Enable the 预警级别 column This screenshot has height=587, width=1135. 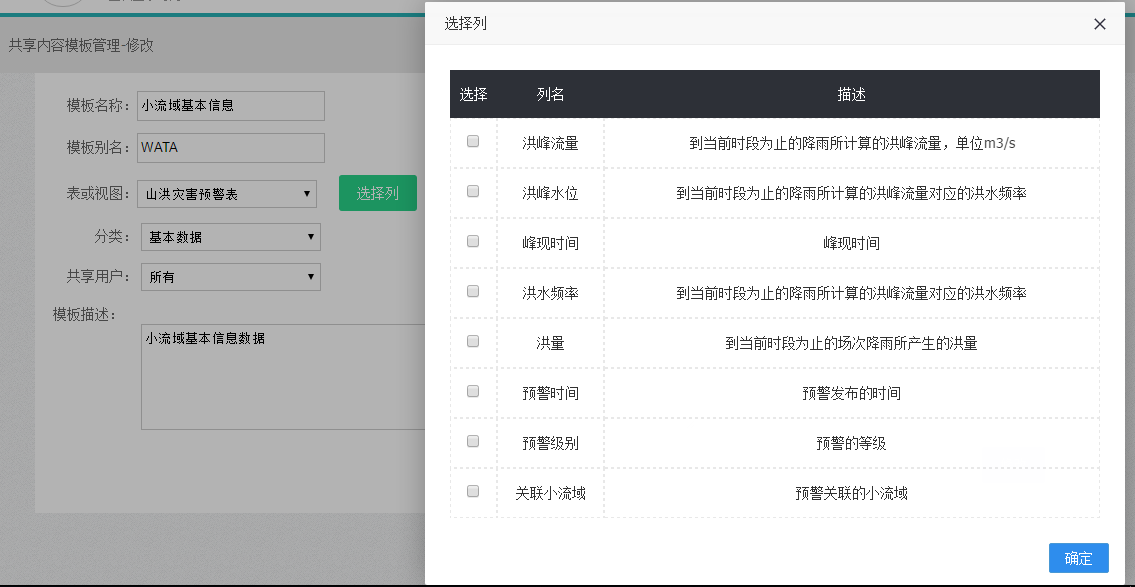pyautogui.click(x=472, y=440)
